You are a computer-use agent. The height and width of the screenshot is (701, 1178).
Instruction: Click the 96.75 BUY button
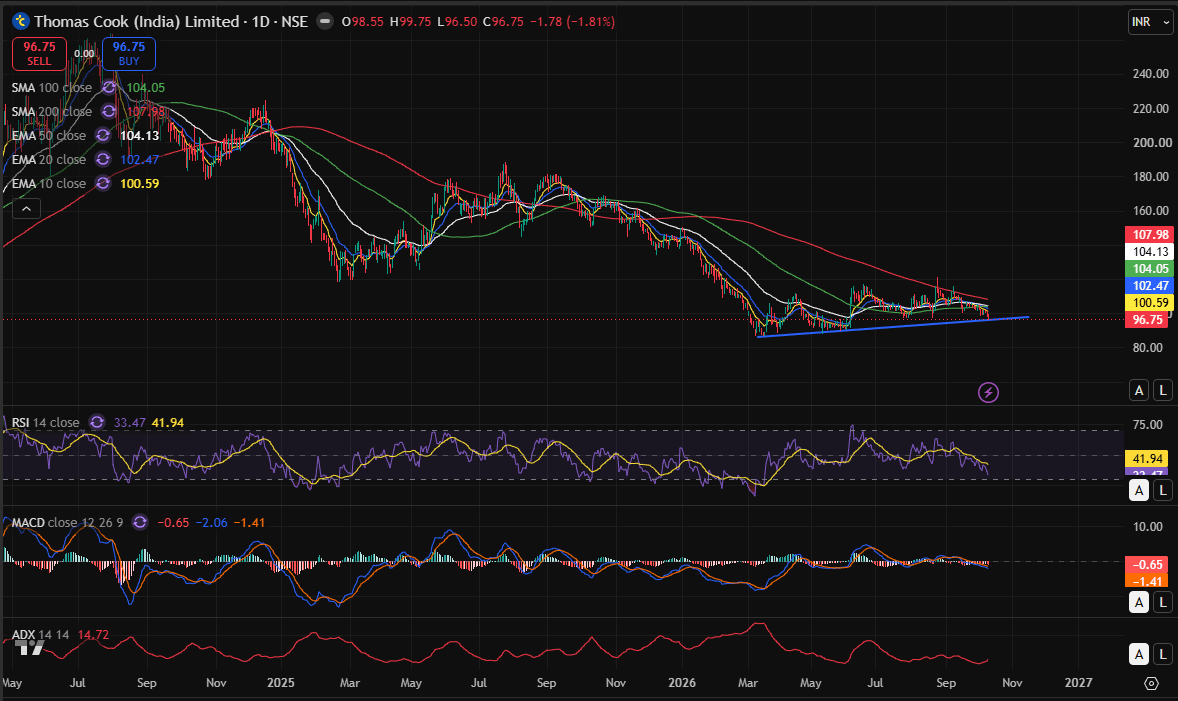pos(128,53)
